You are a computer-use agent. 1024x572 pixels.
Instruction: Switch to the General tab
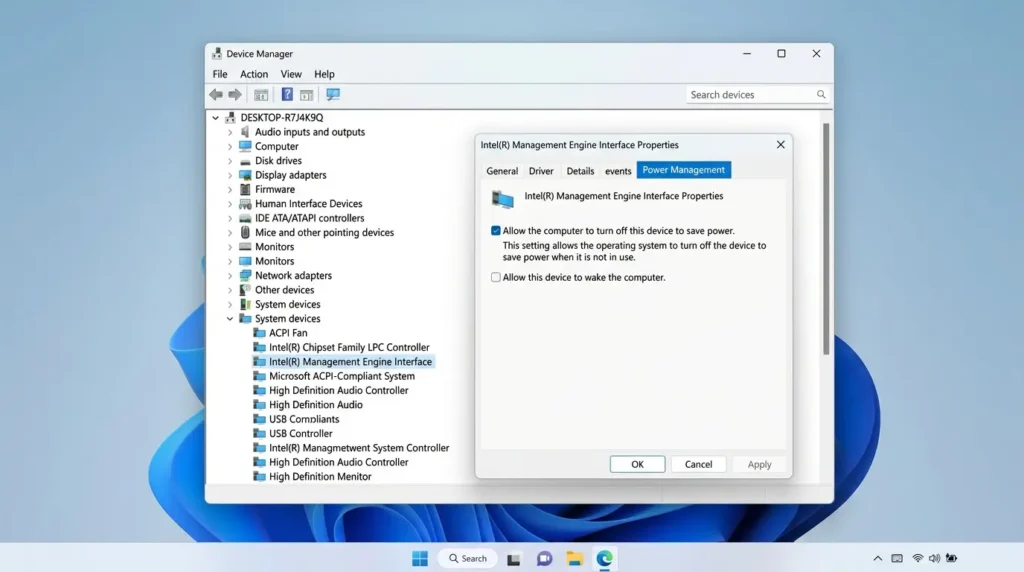(502, 171)
